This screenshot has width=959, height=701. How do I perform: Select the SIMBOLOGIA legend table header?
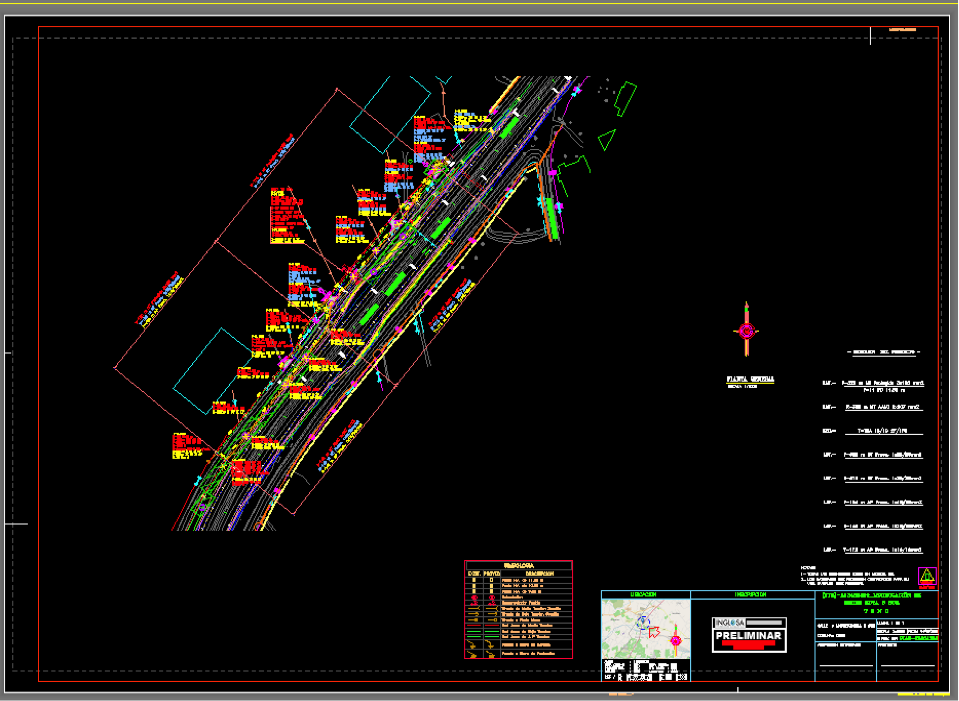tap(518, 565)
